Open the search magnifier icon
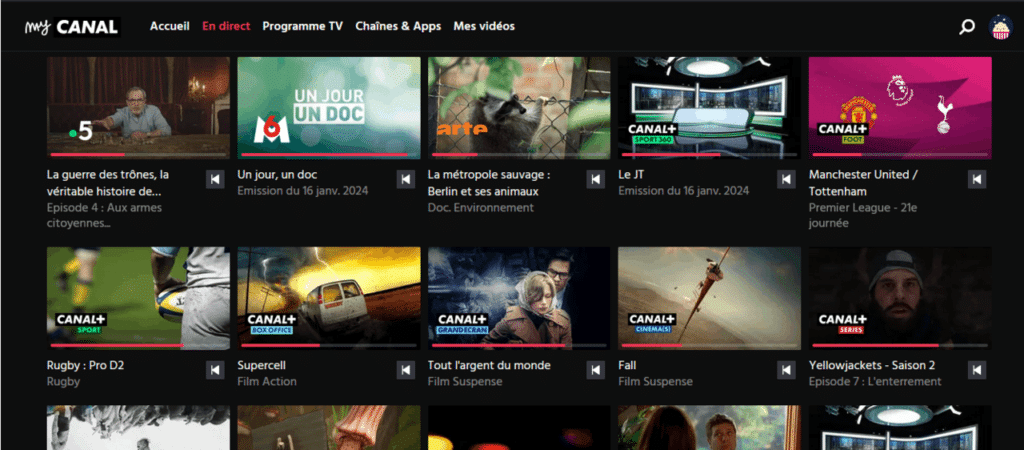This screenshot has width=1024, height=450. [x=967, y=27]
